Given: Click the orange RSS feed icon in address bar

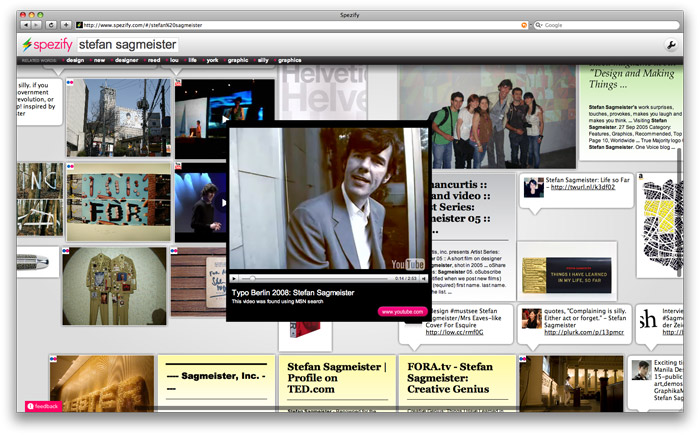Looking at the screenshot, I should coord(524,25).
